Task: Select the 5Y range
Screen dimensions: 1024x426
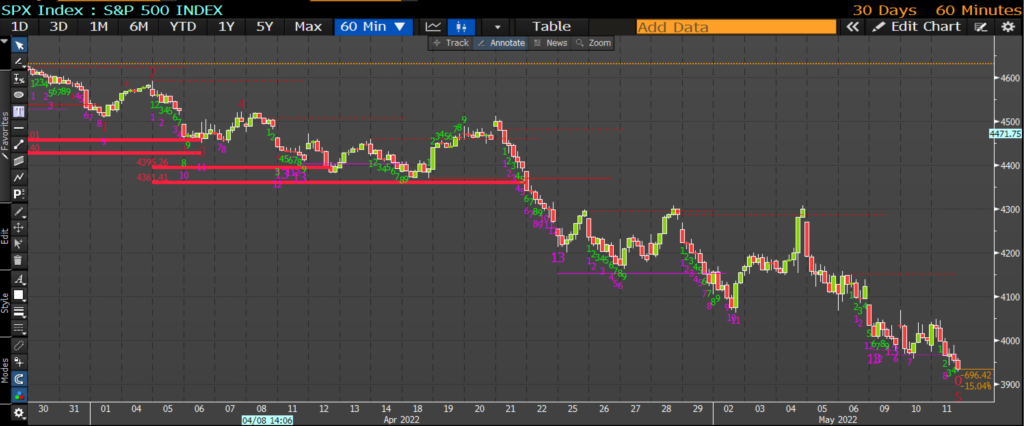Action: pos(265,27)
